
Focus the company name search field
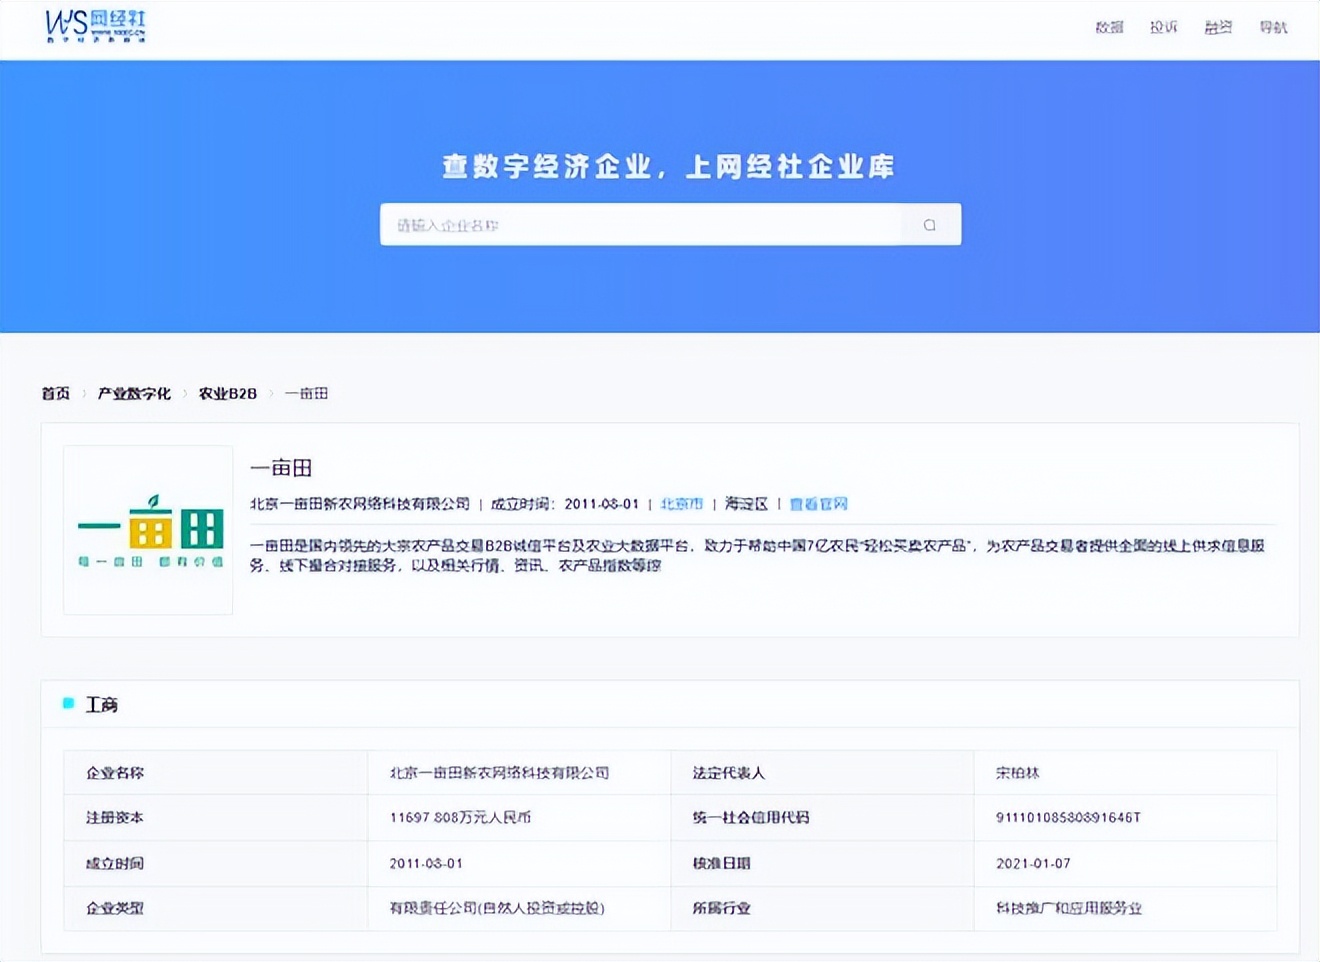pyautogui.click(x=640, y=225)
